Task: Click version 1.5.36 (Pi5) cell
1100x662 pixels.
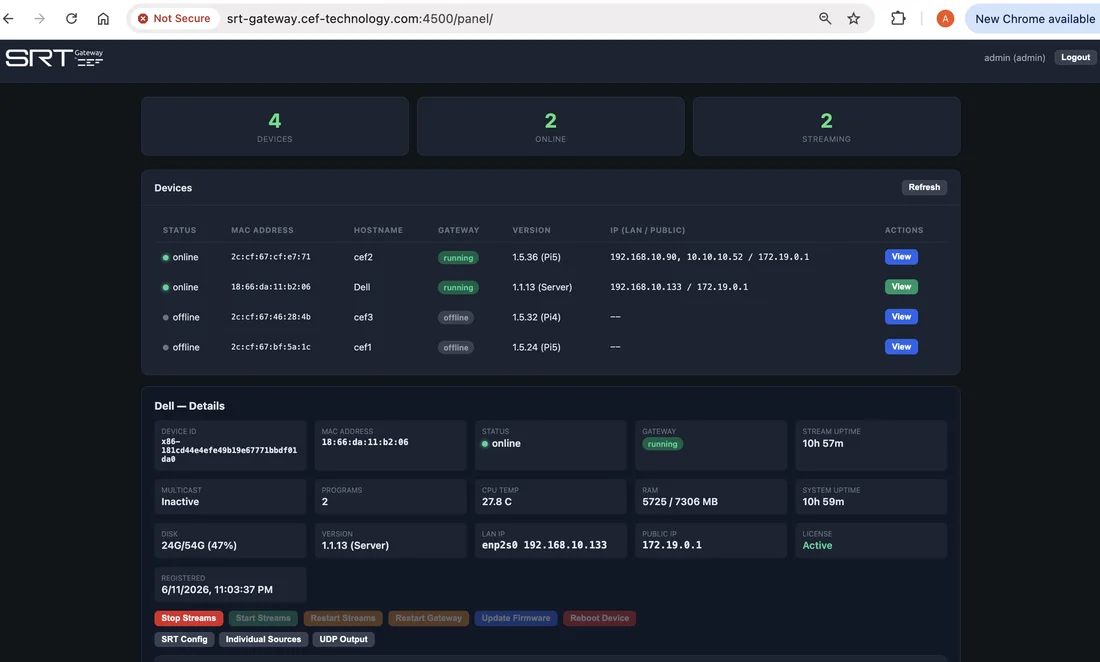Action: 536,257
